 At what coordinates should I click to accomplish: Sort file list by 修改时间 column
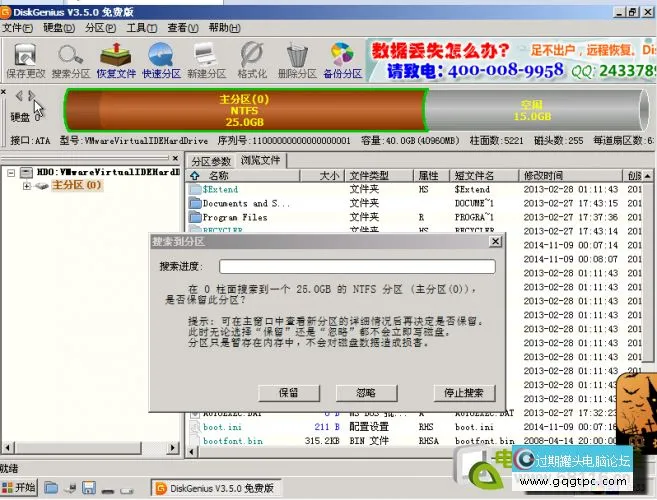[x=571, y=176]
